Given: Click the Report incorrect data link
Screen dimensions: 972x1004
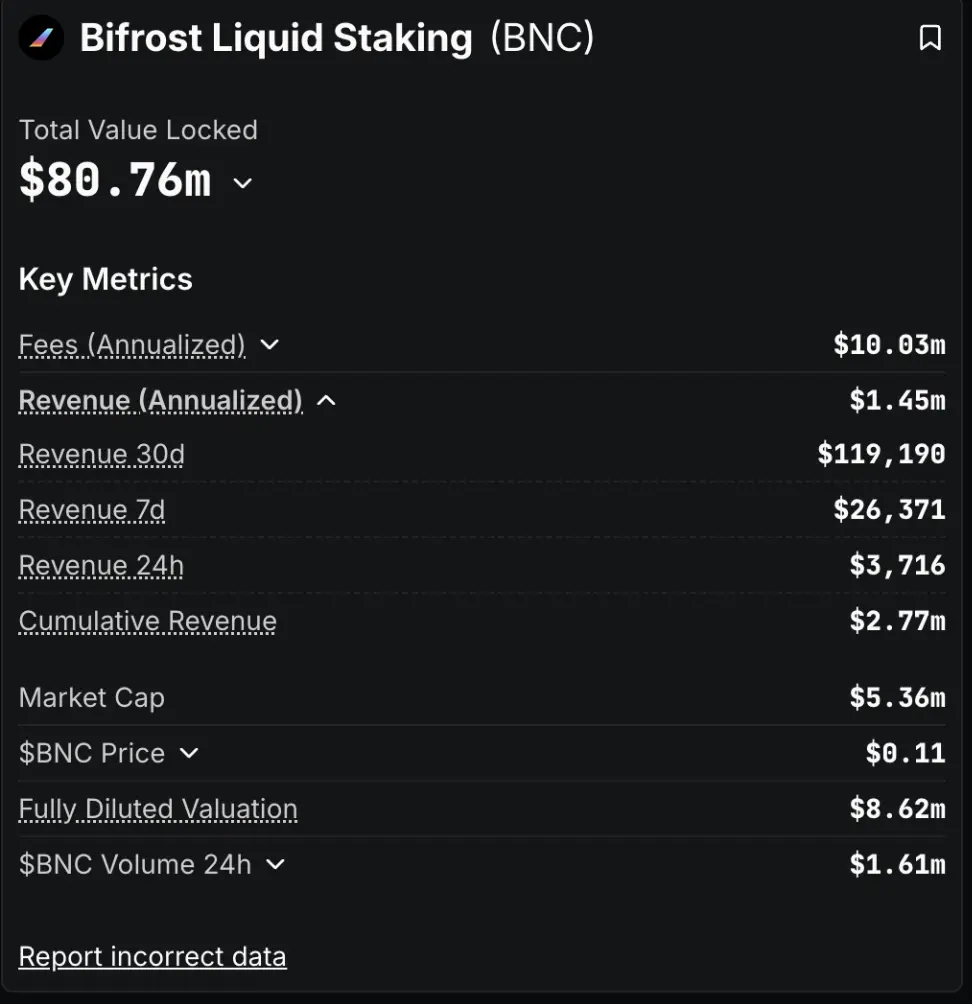Looking at the screenshot, I should point(152,957).
